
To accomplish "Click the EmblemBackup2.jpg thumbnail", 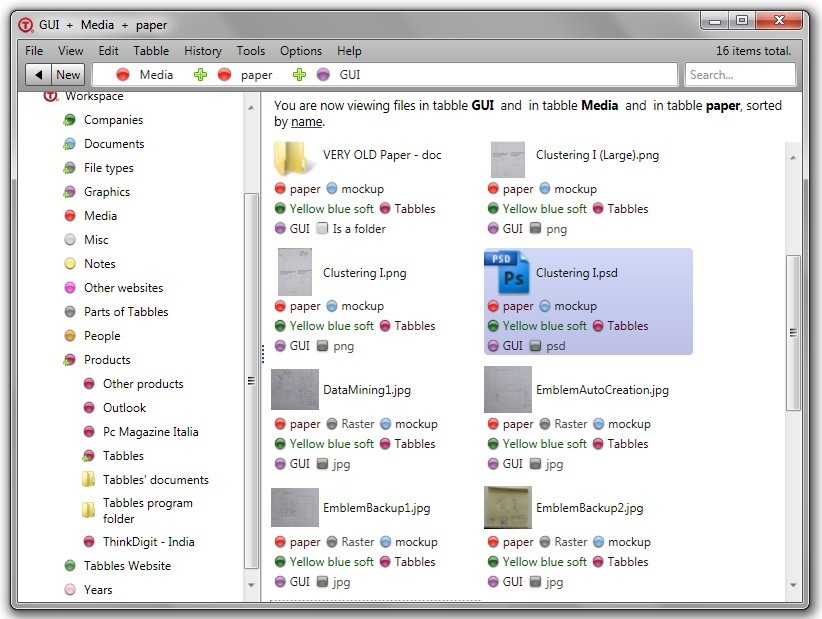I will pyautogui.click(x=507, y=508).
